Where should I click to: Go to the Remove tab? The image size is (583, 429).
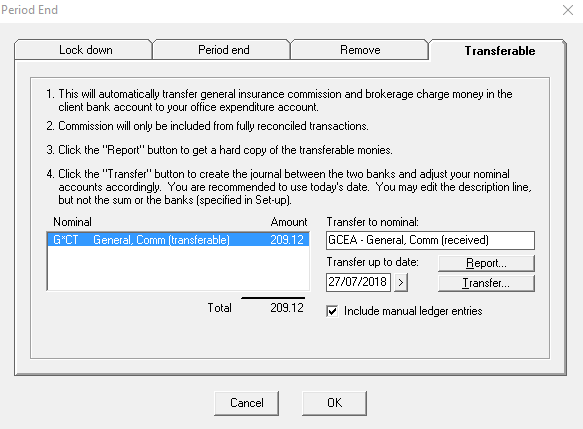click(359, 50)
